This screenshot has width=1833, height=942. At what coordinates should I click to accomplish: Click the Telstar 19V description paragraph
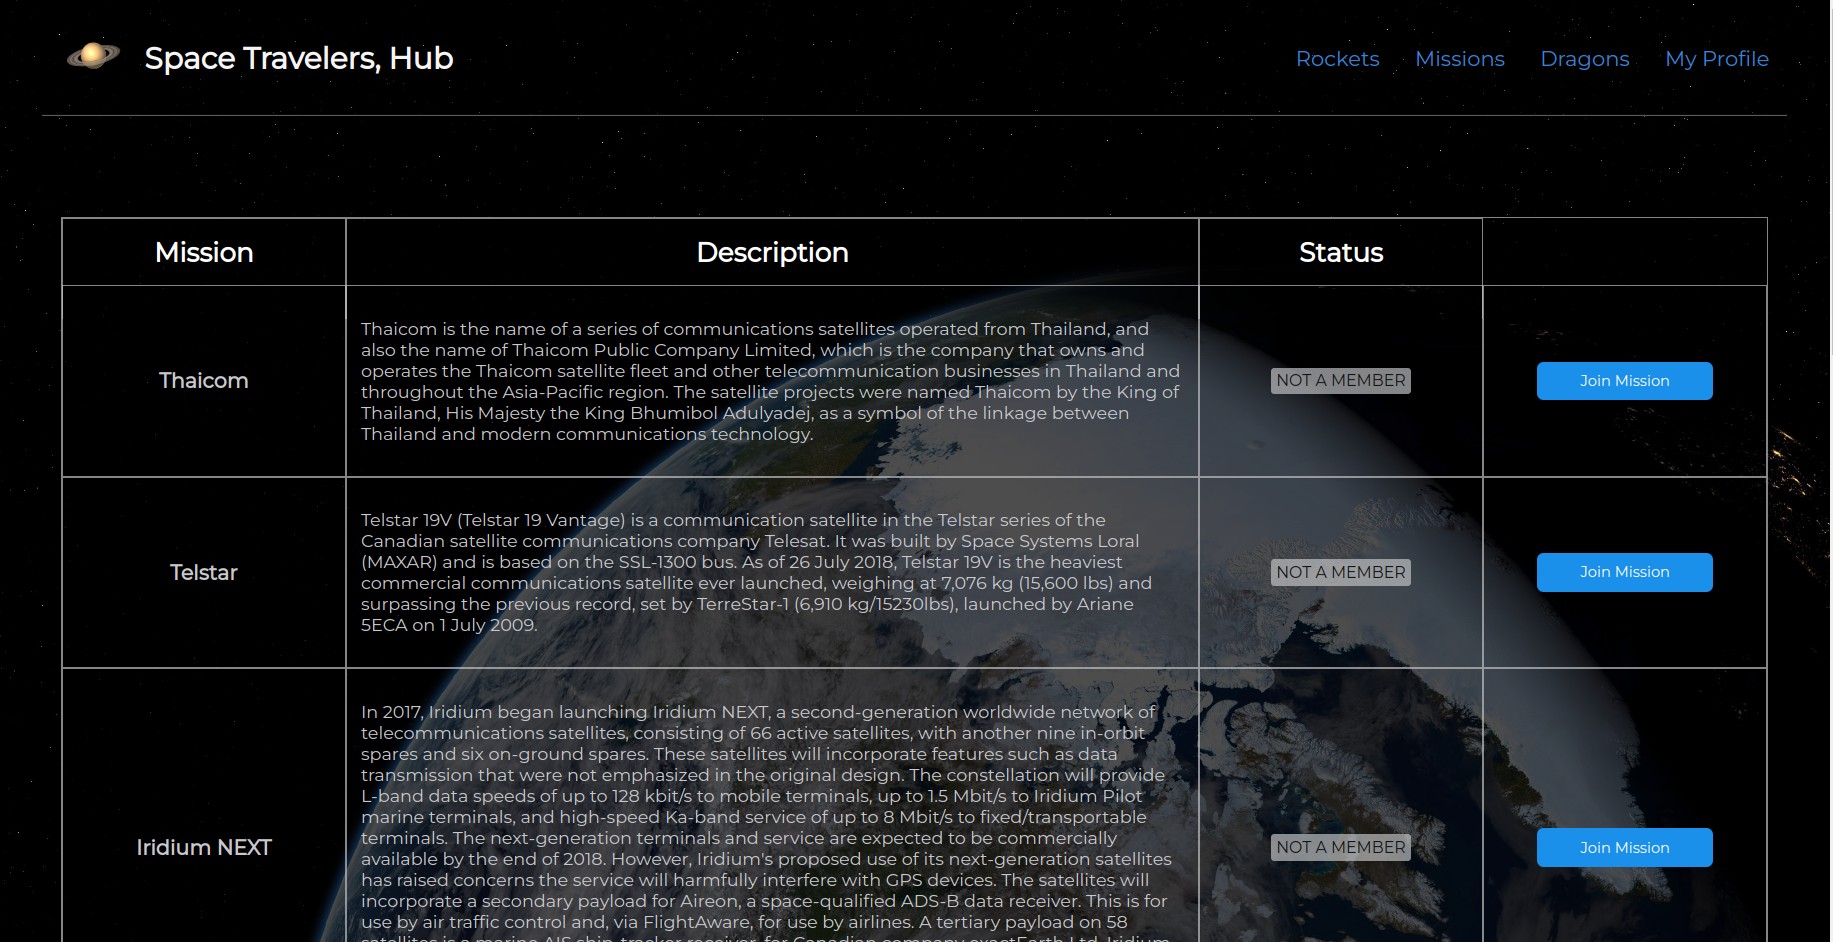click(x=758, y=572)
